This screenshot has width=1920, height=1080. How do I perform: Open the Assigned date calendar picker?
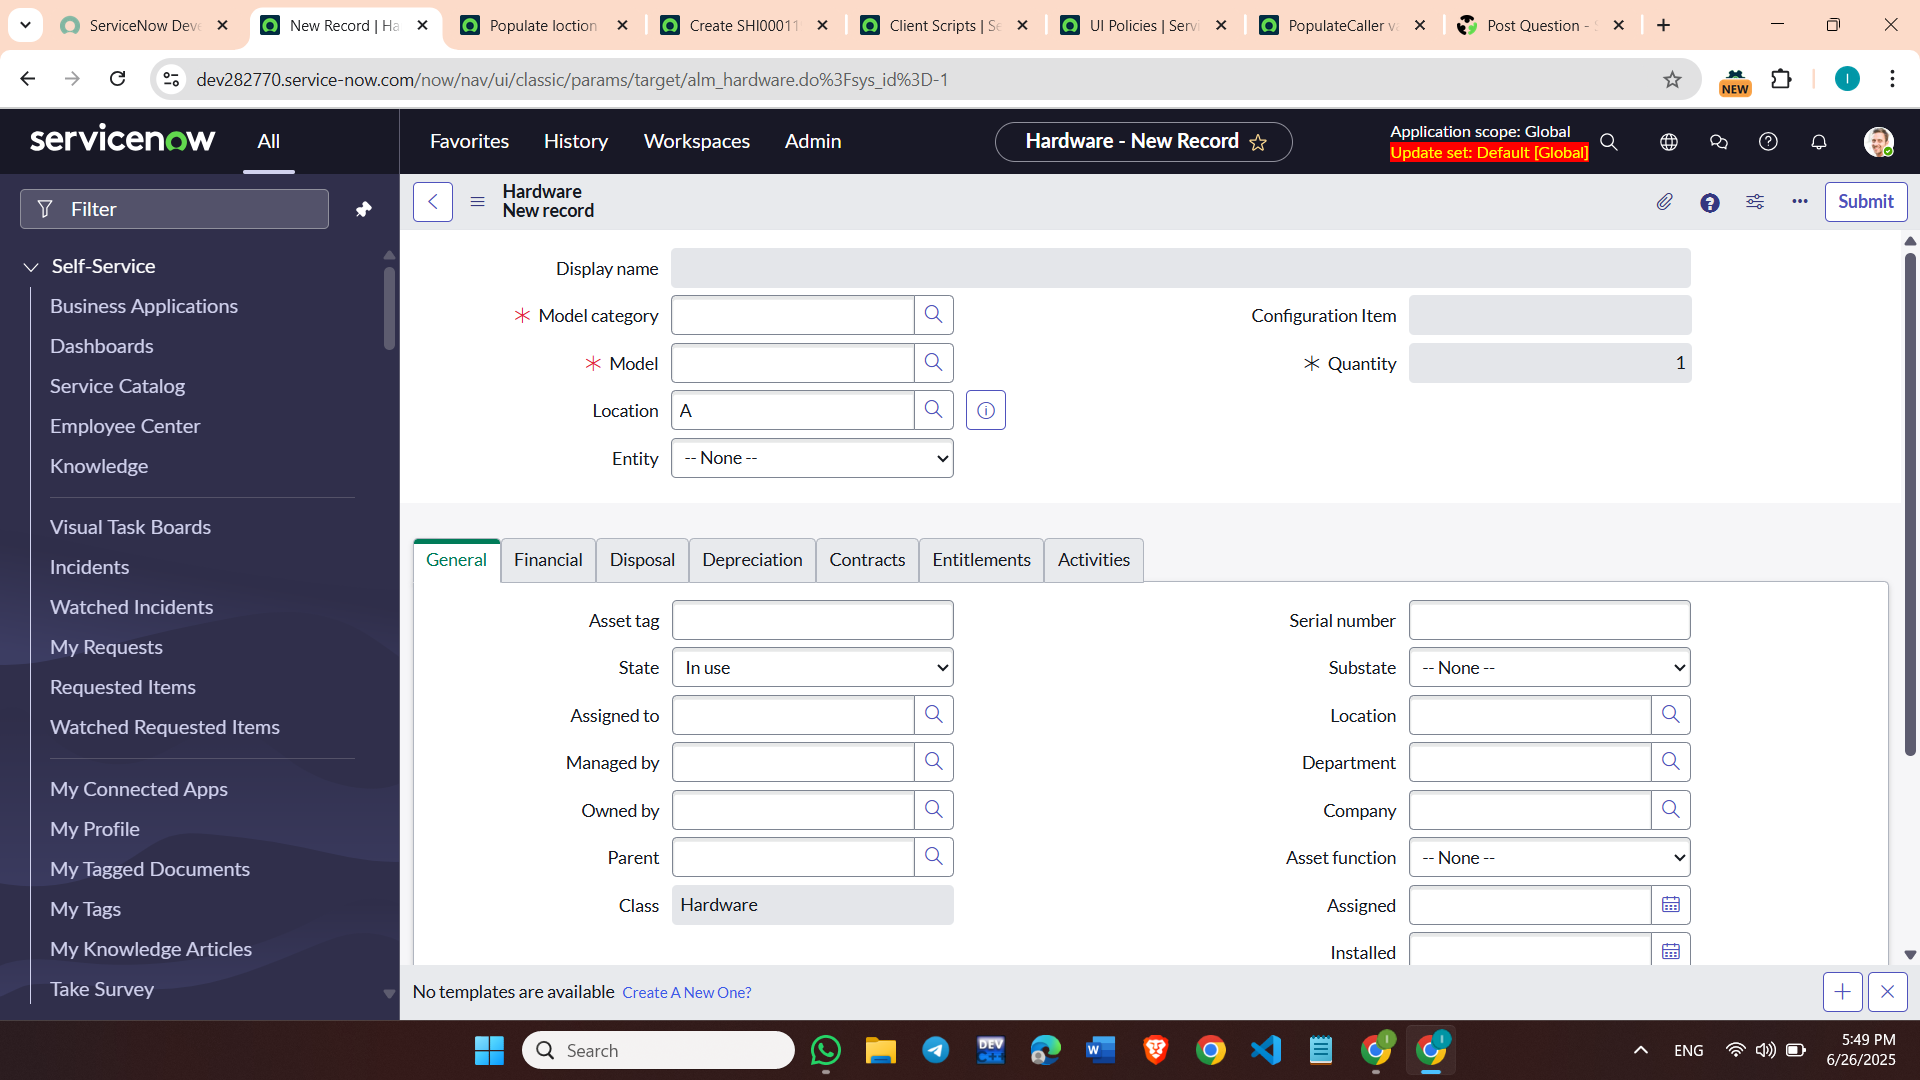point(1670,905)
